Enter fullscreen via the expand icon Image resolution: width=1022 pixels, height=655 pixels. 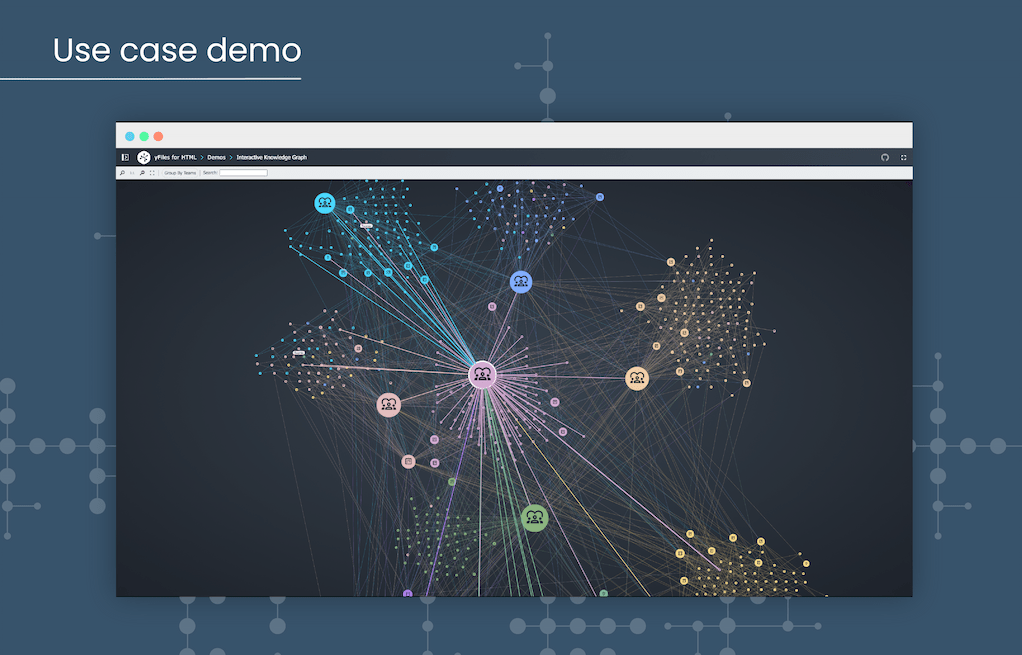click(x=903, y=157)
